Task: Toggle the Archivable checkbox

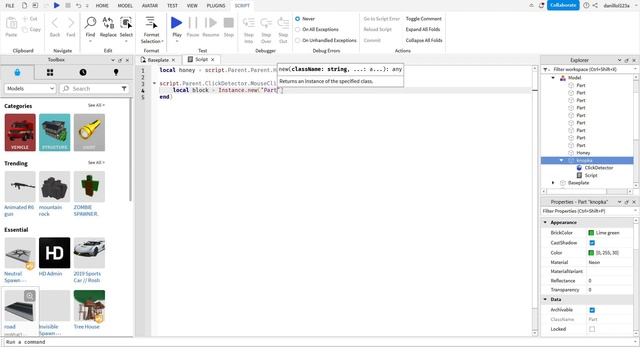Action: tap(592, 310)
